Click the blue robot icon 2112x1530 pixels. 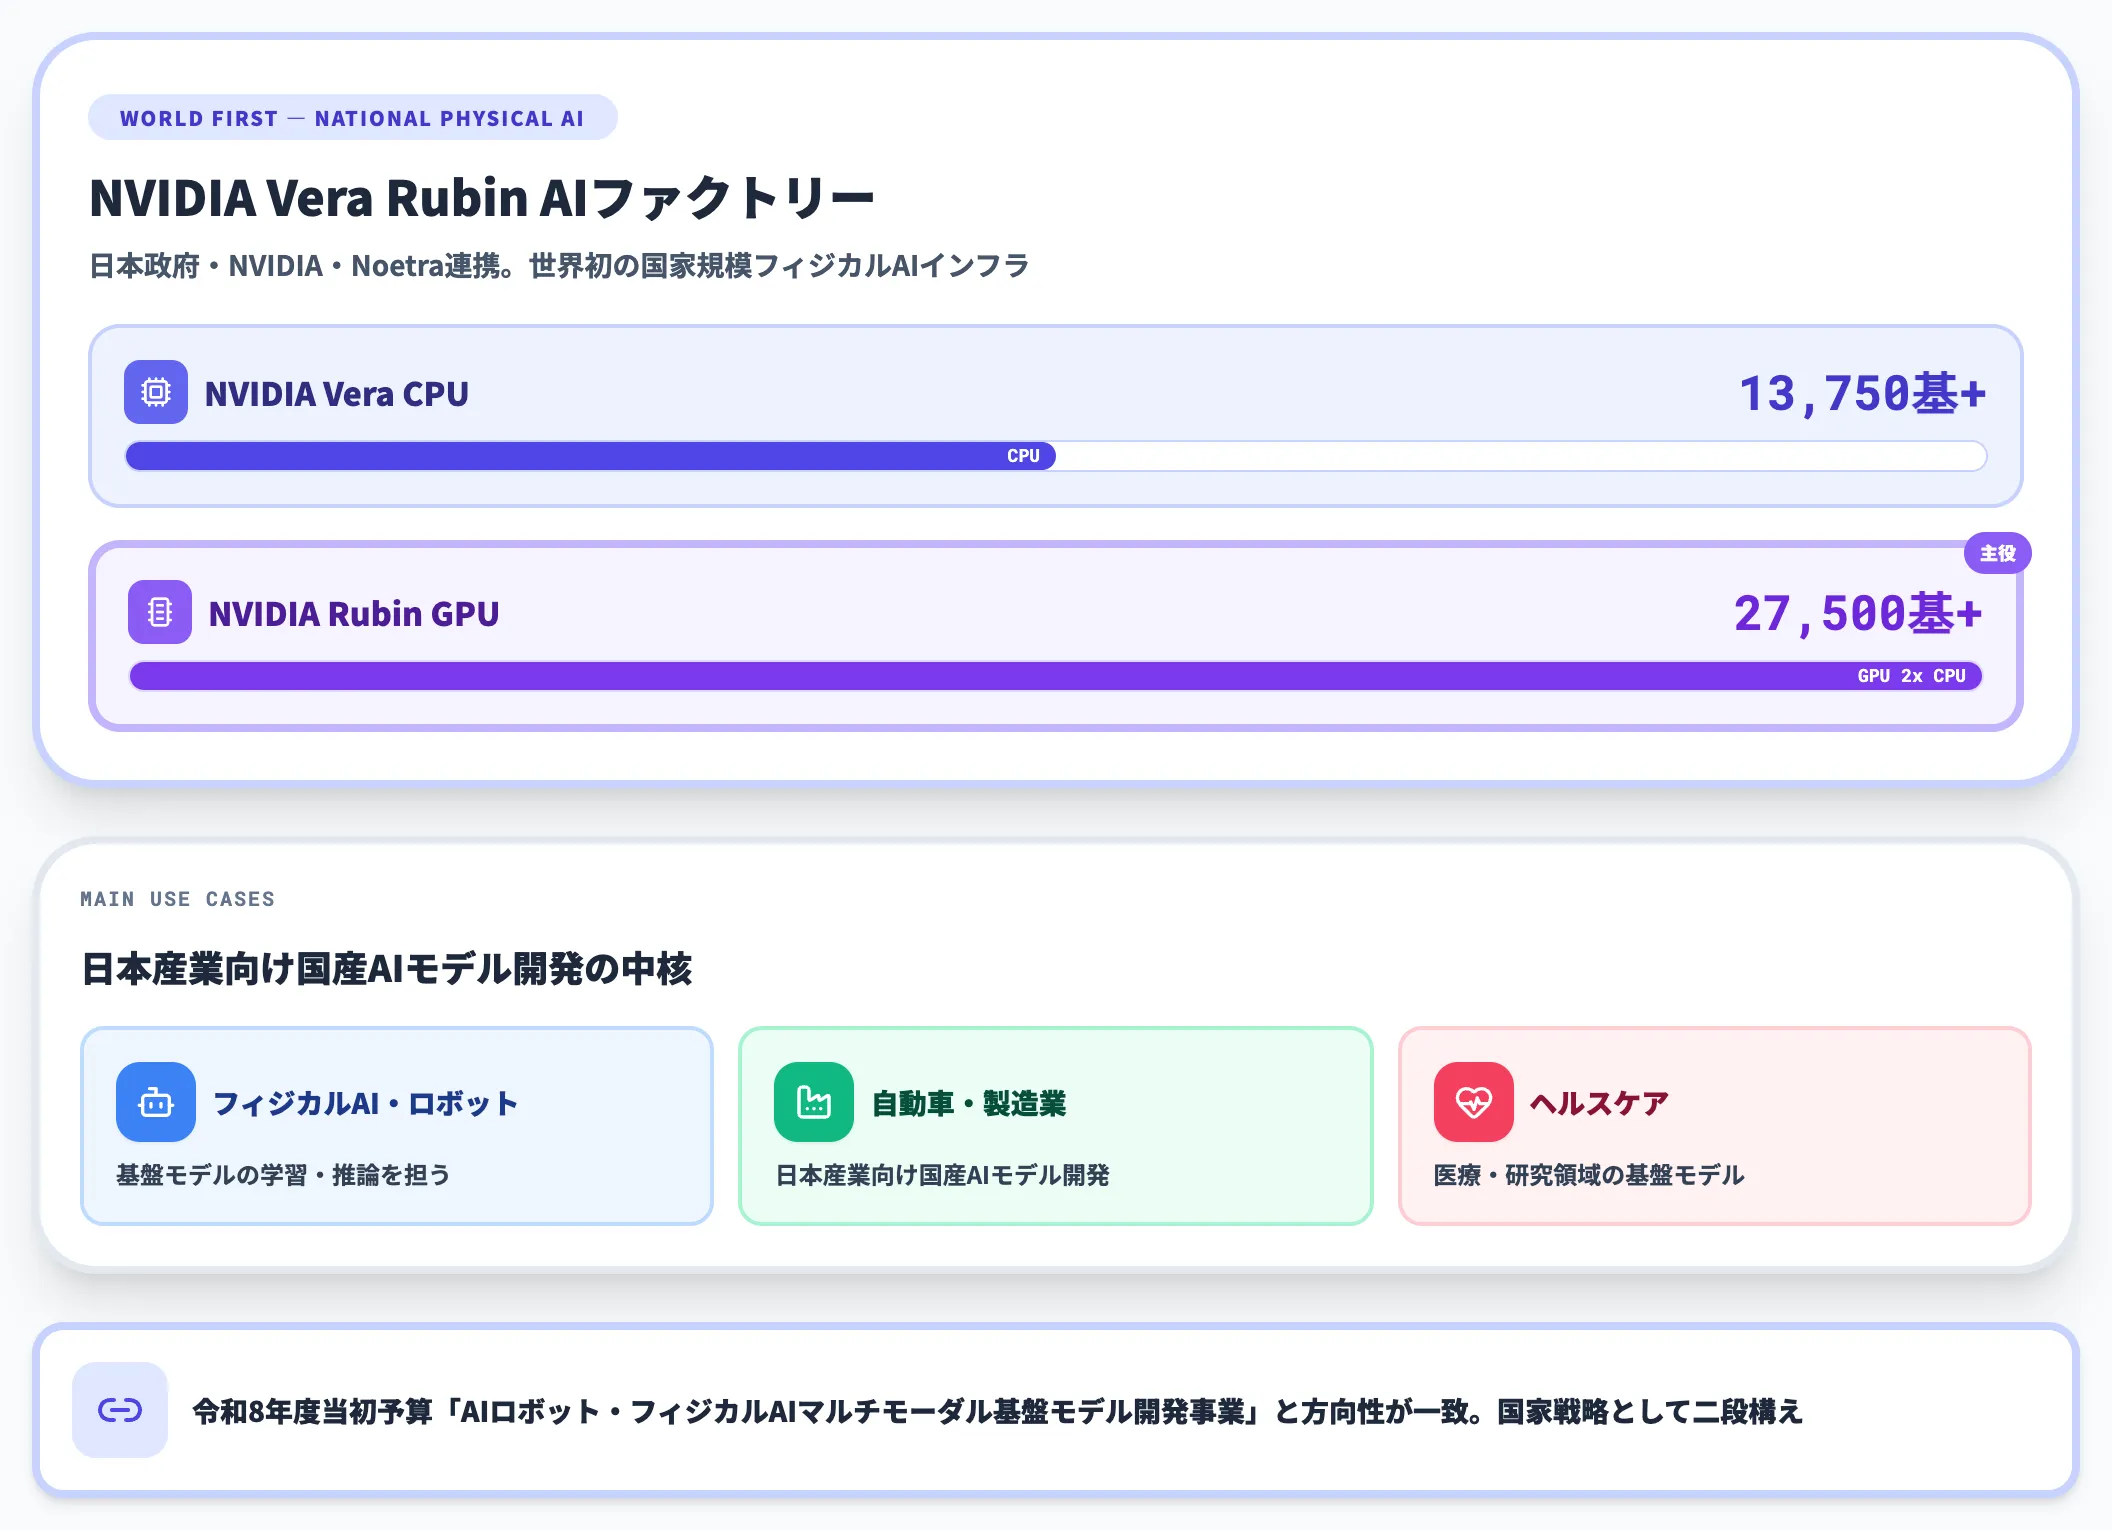click(x=156, y=1102)
